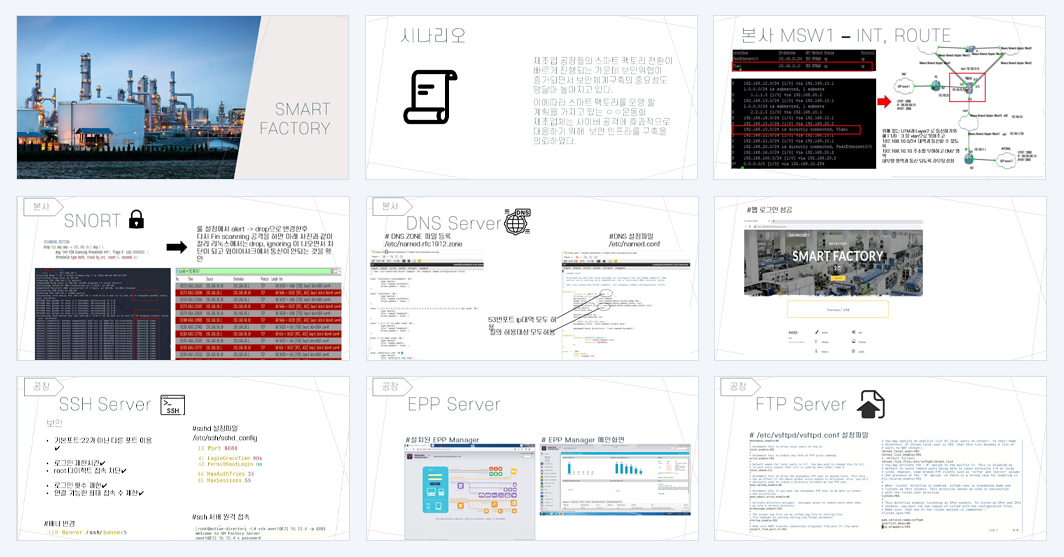This screenshot has width=1064, height=557.
Task: Click the EPP Manager 메인화면 screenshot
Action: pos(613,480)
